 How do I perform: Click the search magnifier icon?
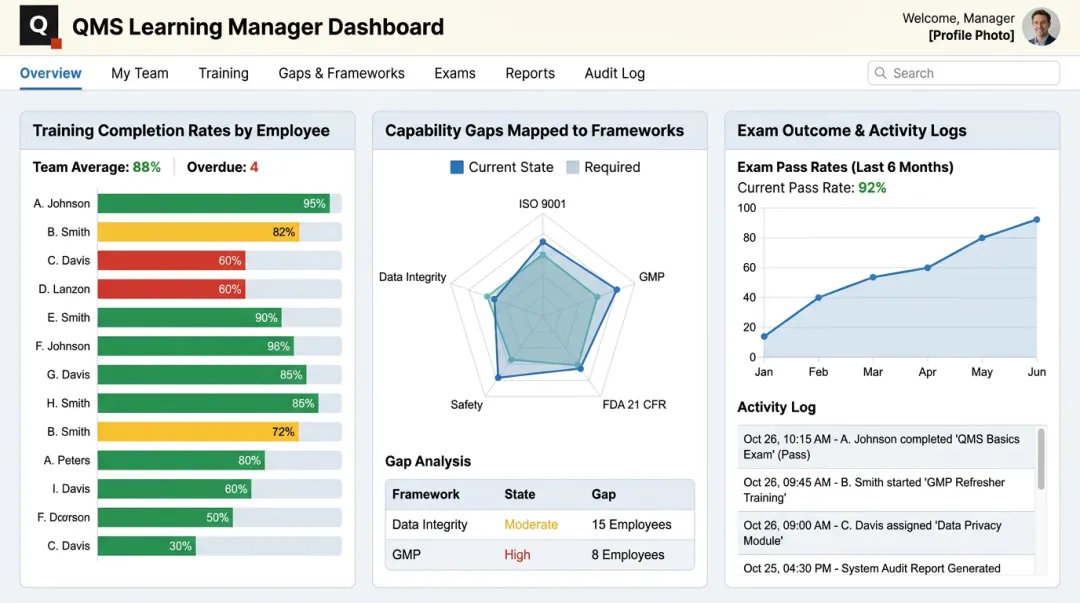[x=880, y=73]
